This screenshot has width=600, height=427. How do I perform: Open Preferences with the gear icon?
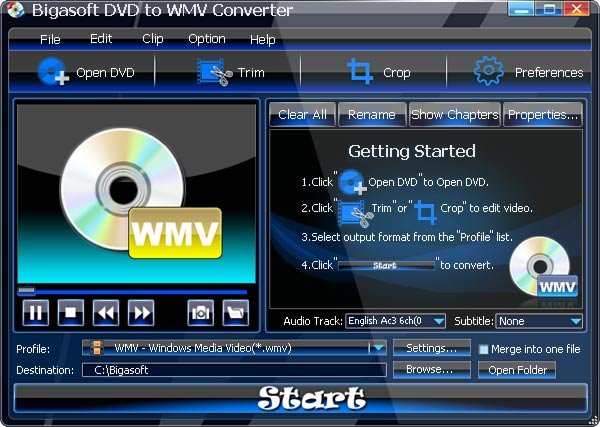click(x=489, y=71)
